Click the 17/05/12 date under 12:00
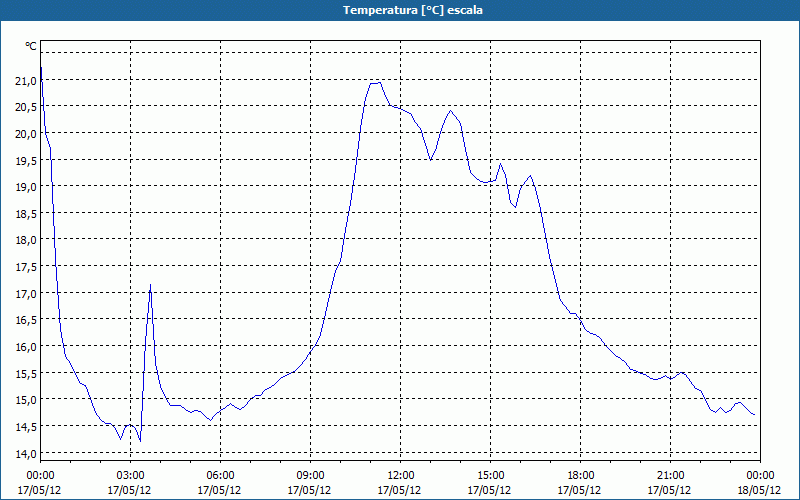Screen dimensions: 800x500 click(399, 490)
